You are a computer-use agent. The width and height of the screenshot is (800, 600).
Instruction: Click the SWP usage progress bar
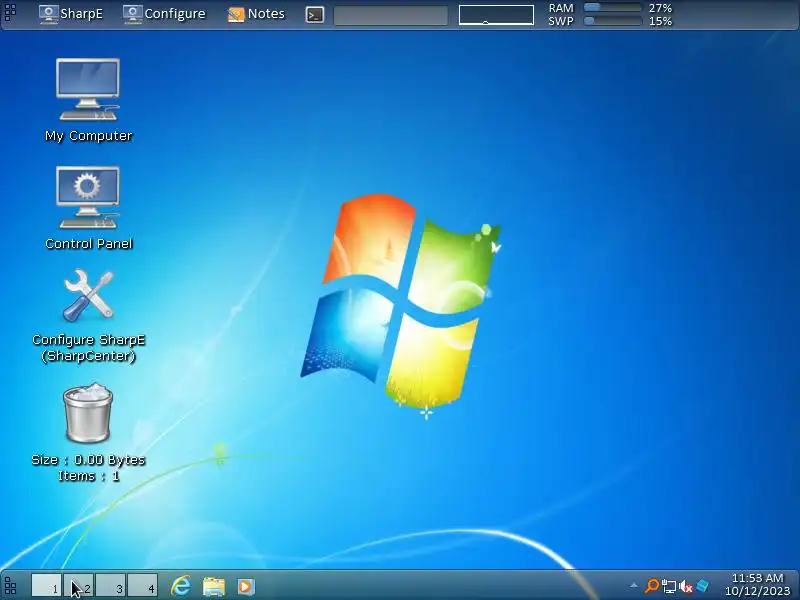[x=612, y=21]
